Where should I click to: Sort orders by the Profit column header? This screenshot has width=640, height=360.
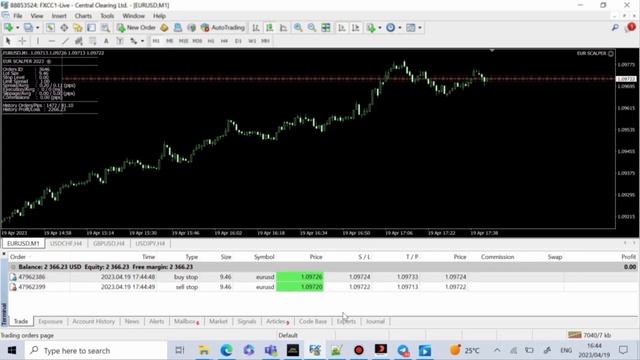628,257
